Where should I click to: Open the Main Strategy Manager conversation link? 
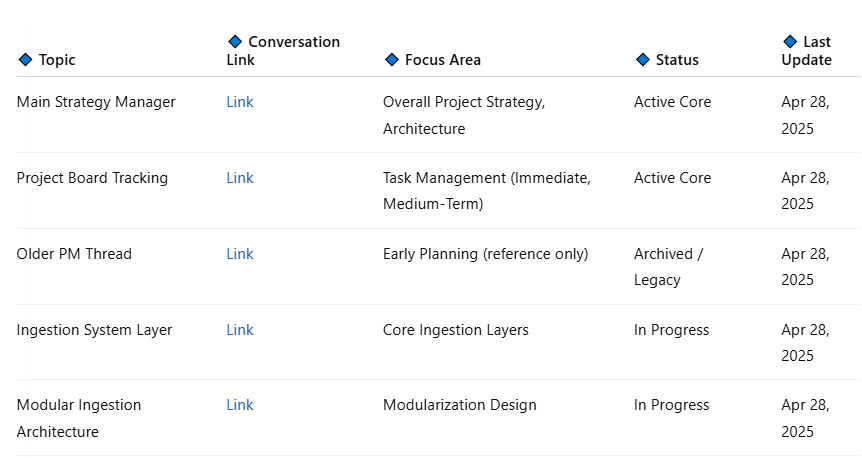click(240, 102)
